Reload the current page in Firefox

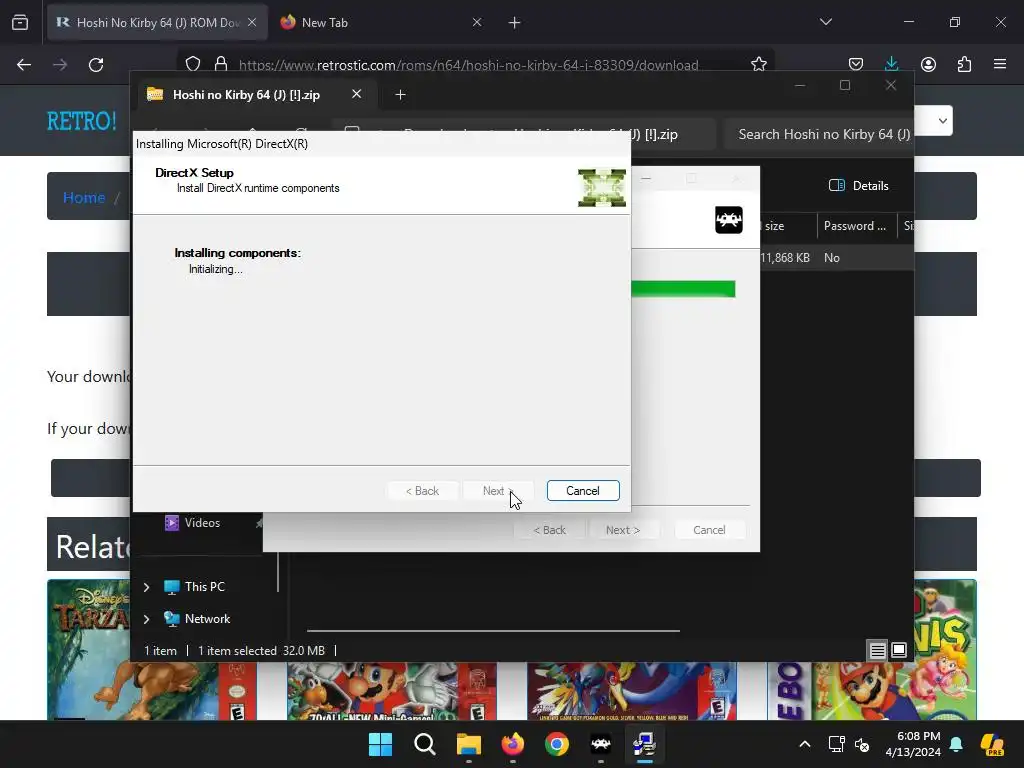point(96,65)
